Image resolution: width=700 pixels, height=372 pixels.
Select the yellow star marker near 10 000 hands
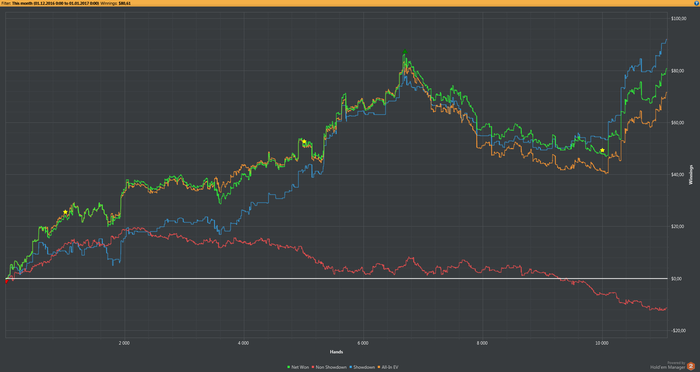602,150
